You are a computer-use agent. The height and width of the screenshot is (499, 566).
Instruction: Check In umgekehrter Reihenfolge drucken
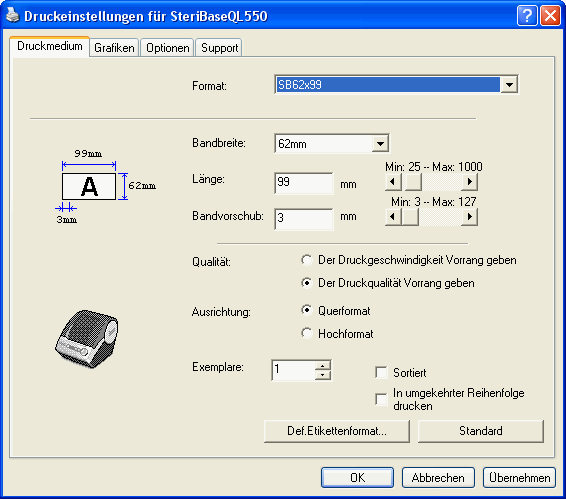[x=382, y=399]
